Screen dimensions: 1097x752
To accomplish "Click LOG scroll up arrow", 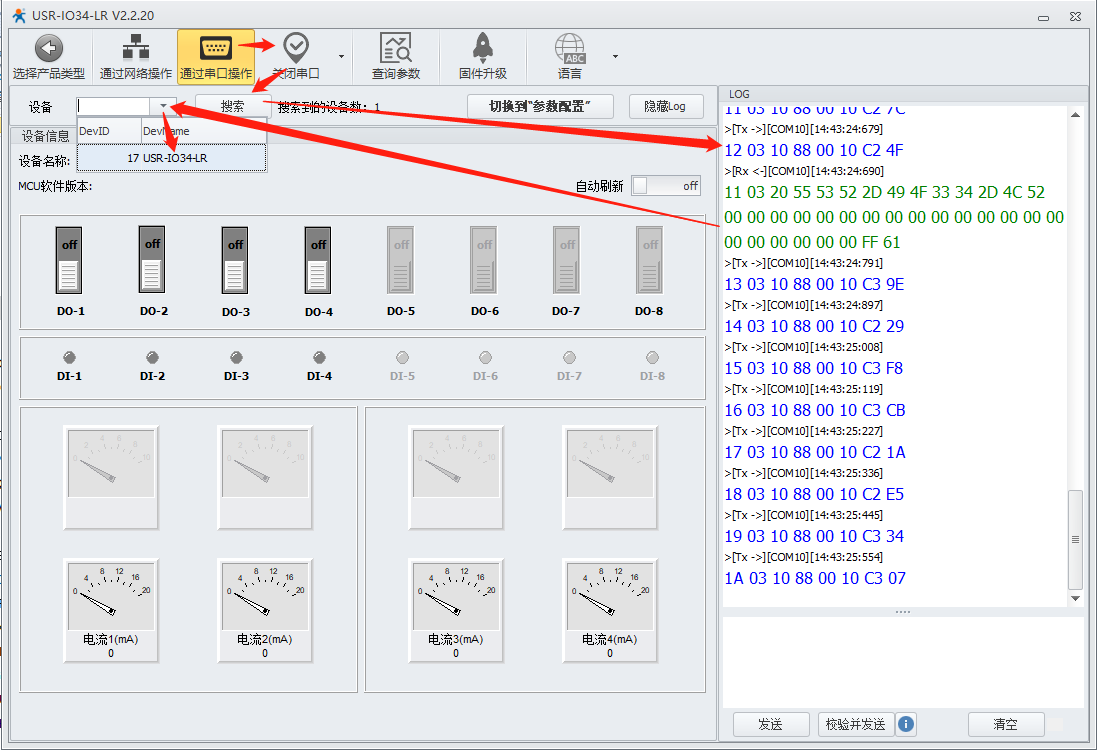I will pyautogui.click(x=1075, y=115).
